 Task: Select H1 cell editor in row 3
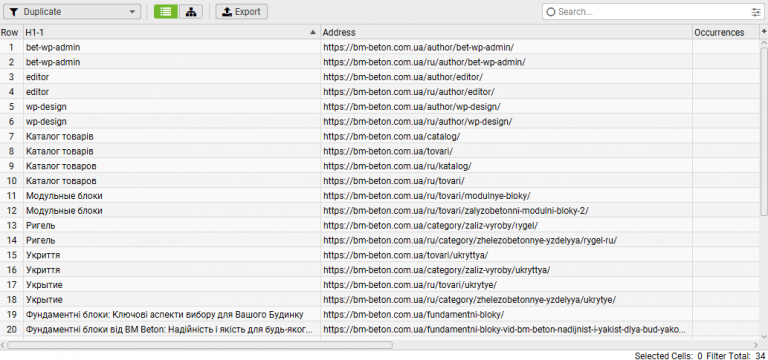click(x=171, y=77)
